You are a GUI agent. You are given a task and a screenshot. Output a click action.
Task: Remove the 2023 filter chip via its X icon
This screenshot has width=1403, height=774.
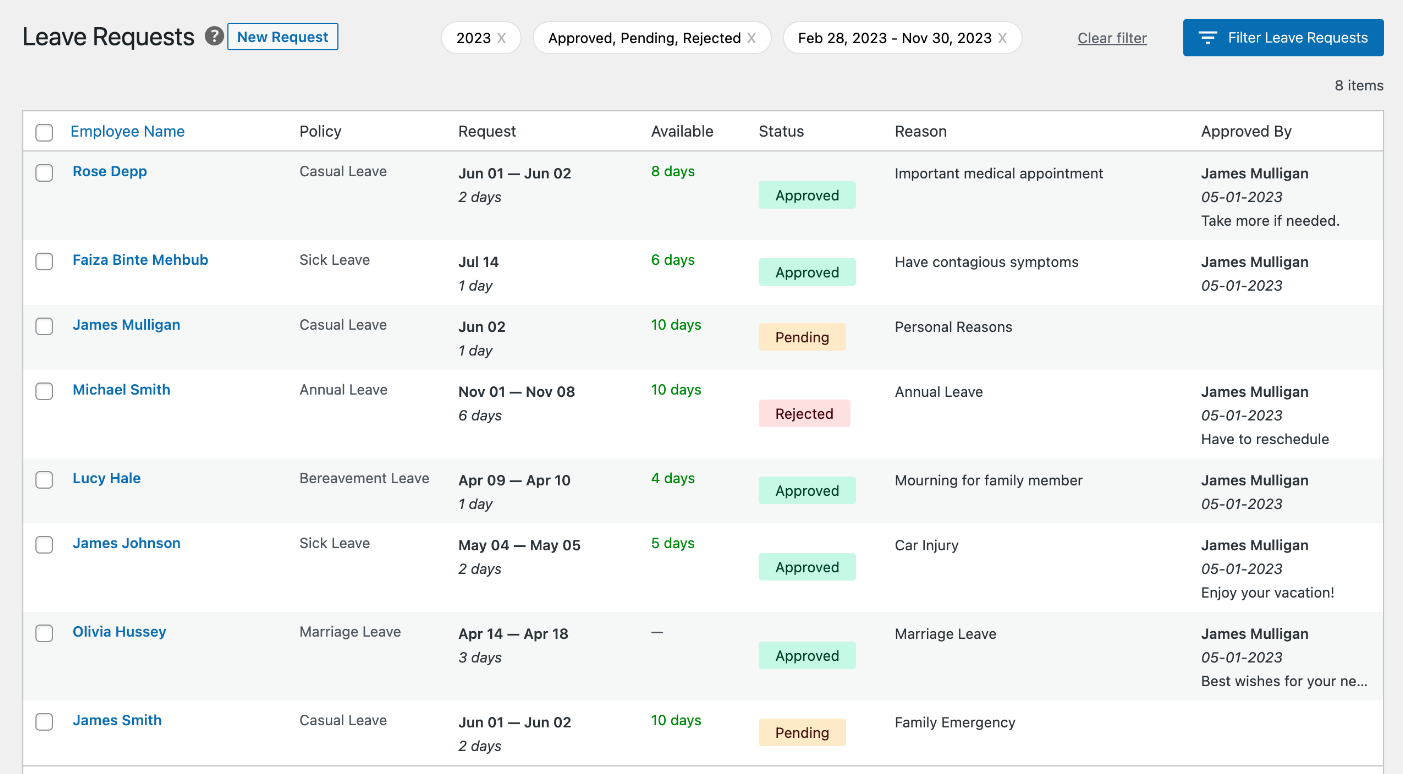[504, 37]
